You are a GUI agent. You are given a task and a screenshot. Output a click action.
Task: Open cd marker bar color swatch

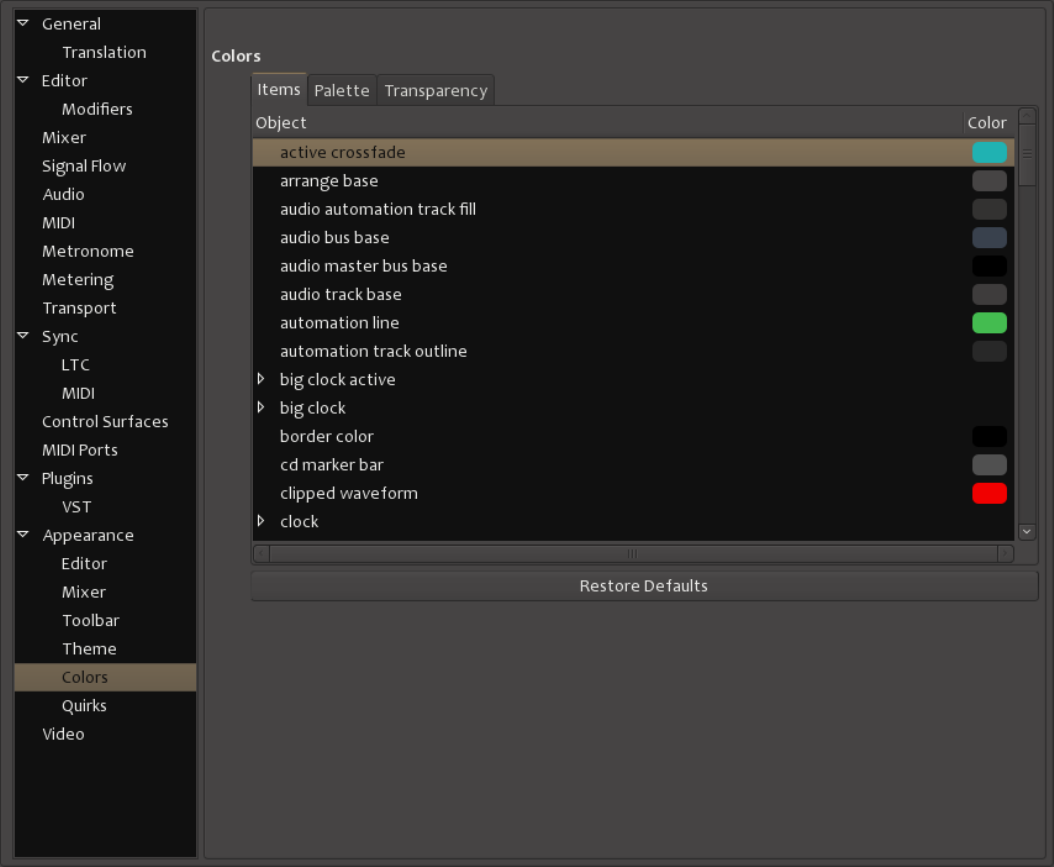click(x=989, y=464)
